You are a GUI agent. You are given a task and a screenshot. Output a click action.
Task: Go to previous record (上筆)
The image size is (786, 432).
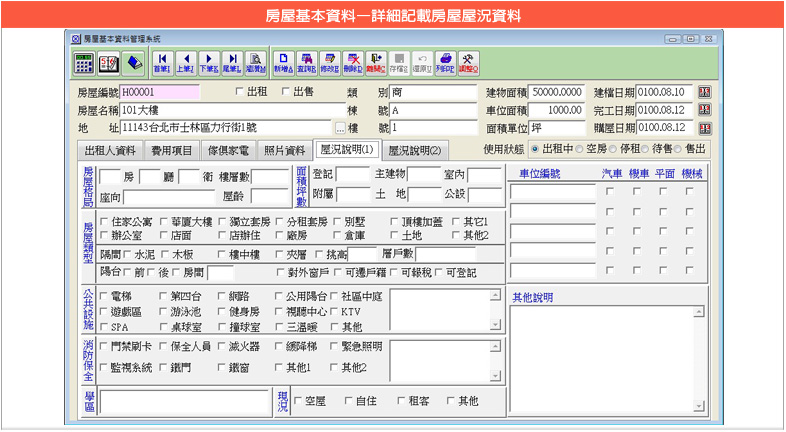(x=185, y=62)
